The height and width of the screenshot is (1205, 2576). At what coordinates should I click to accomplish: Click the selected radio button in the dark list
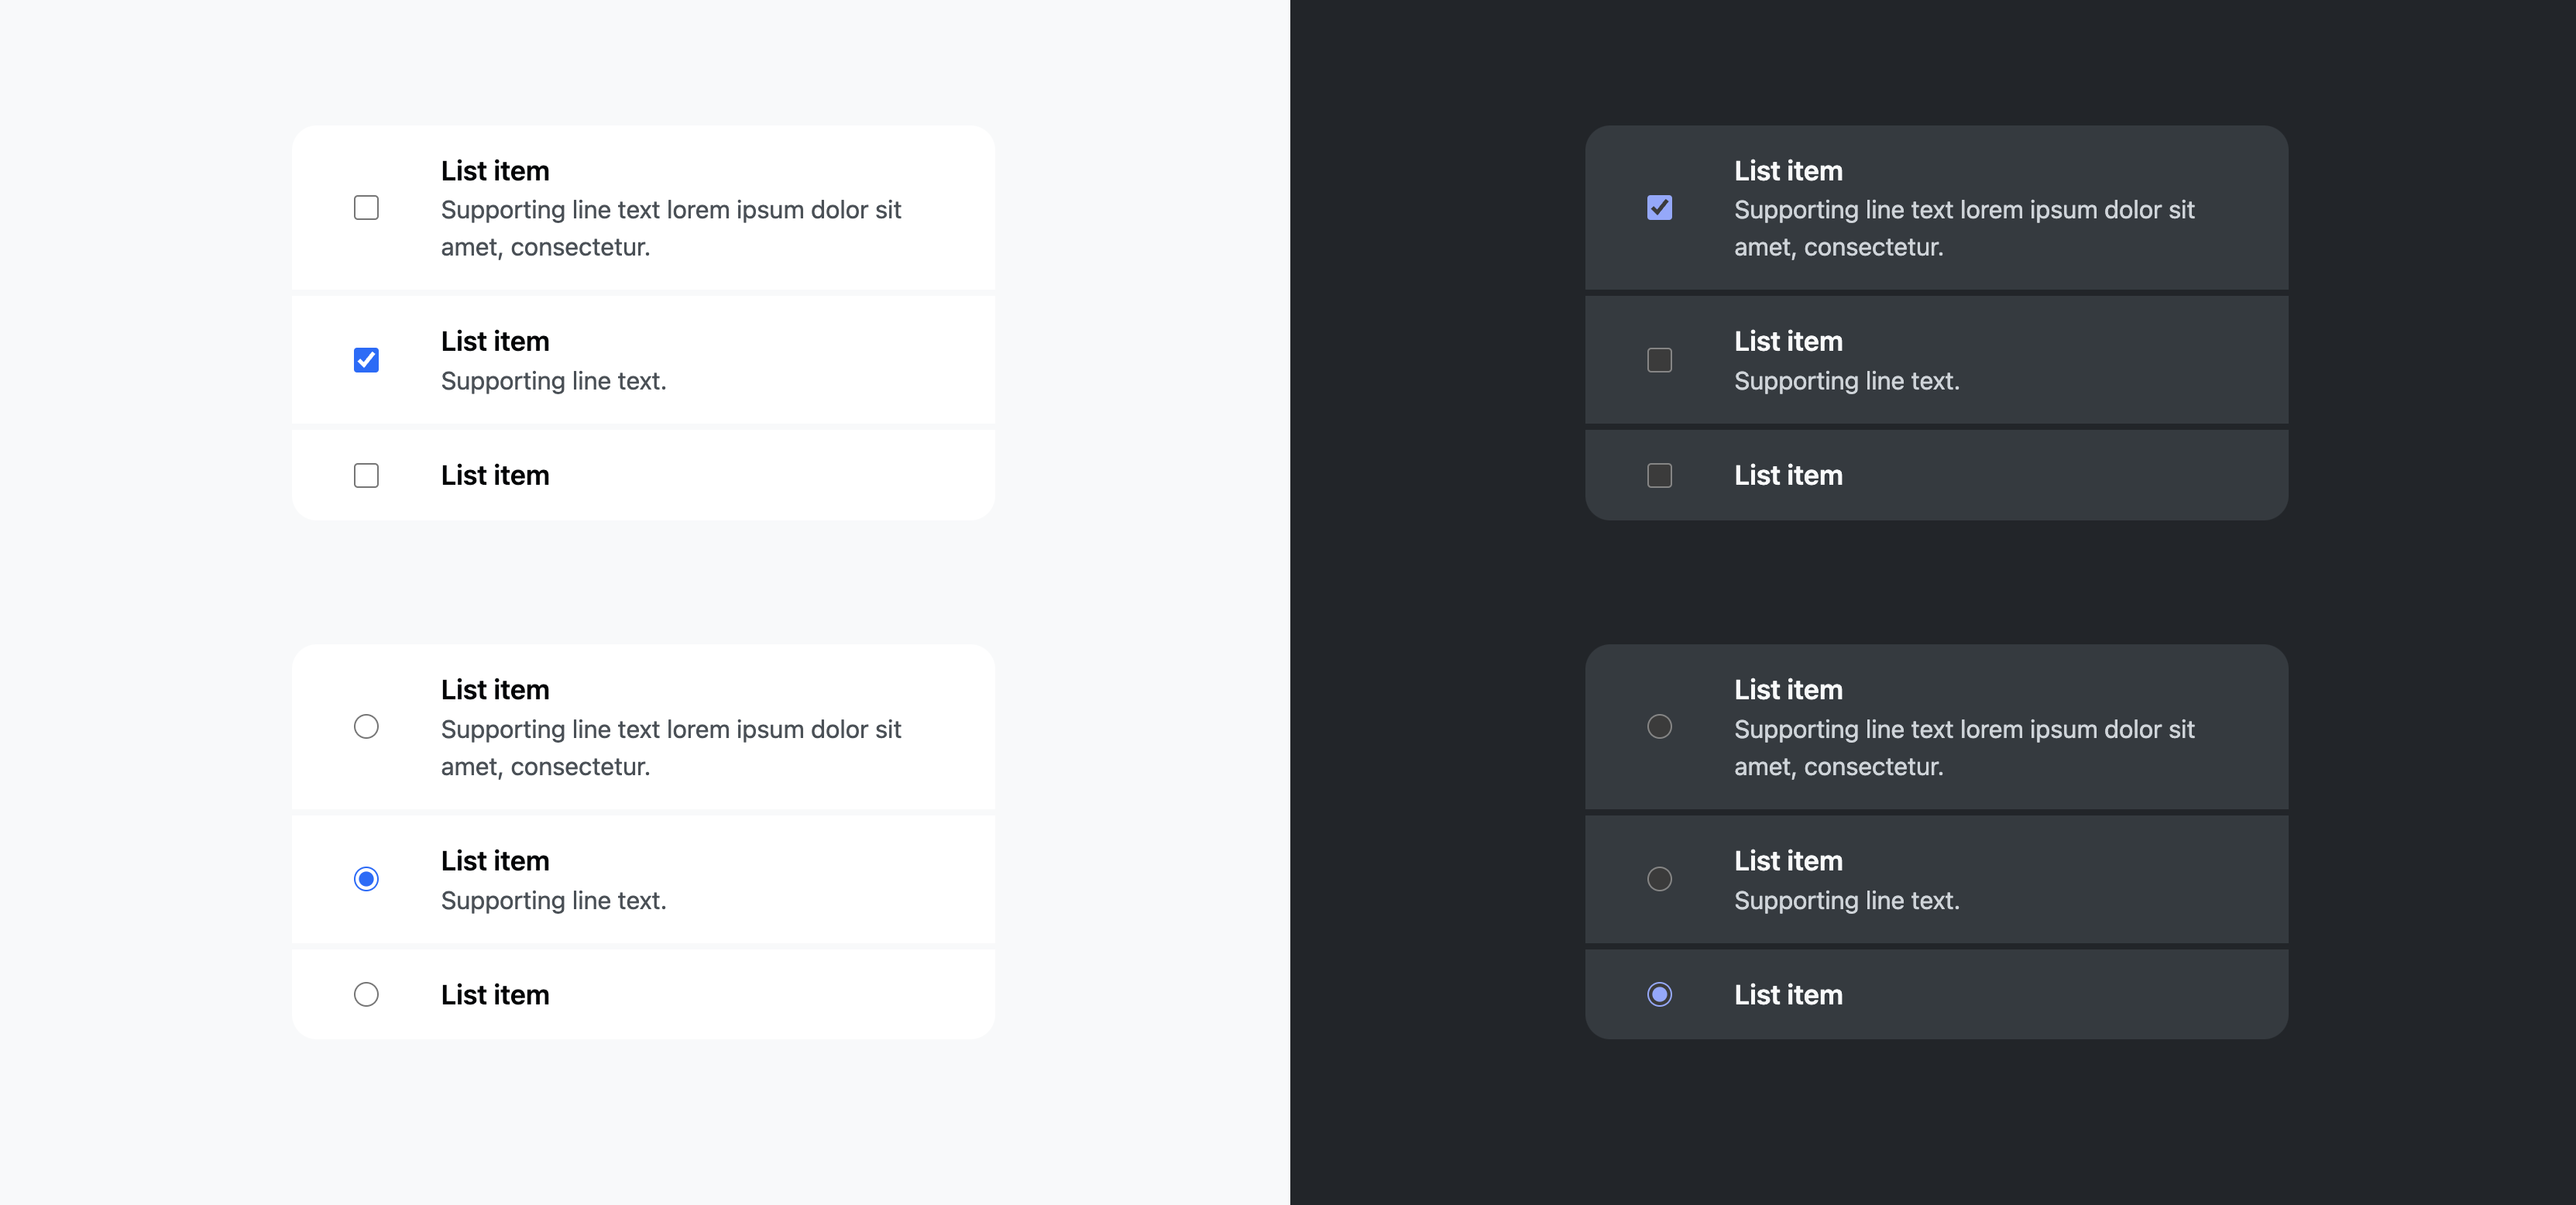[x=1659, y=994]
